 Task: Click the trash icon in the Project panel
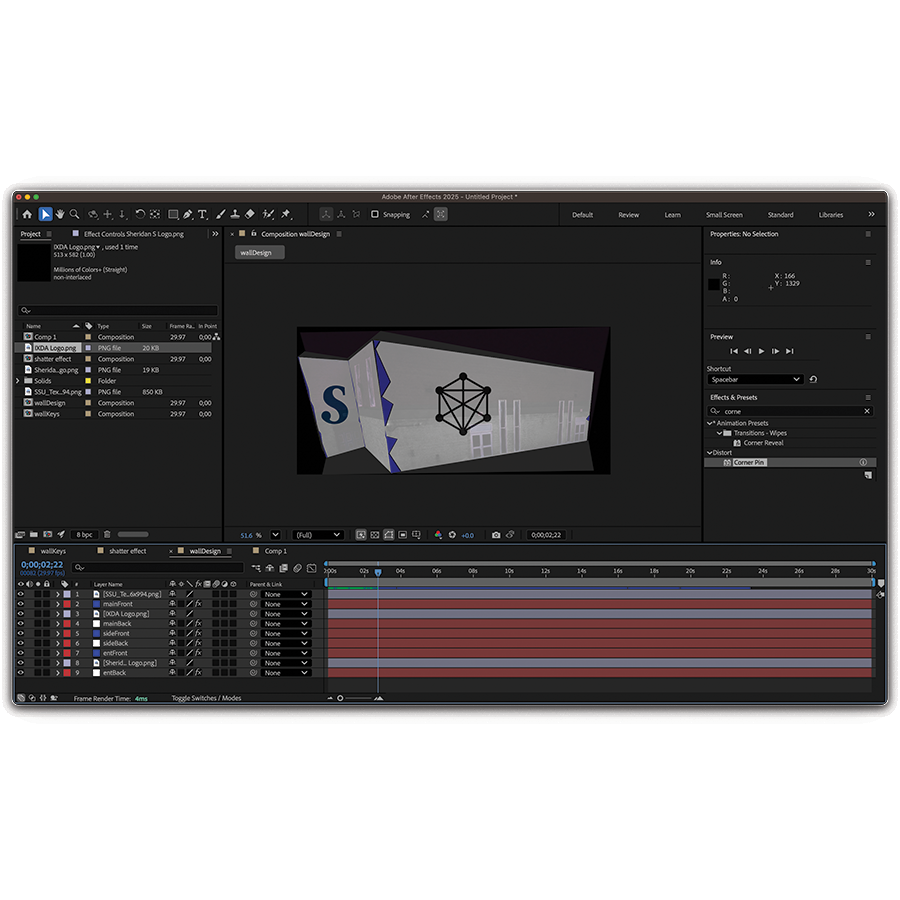click(x=107, y=534)
